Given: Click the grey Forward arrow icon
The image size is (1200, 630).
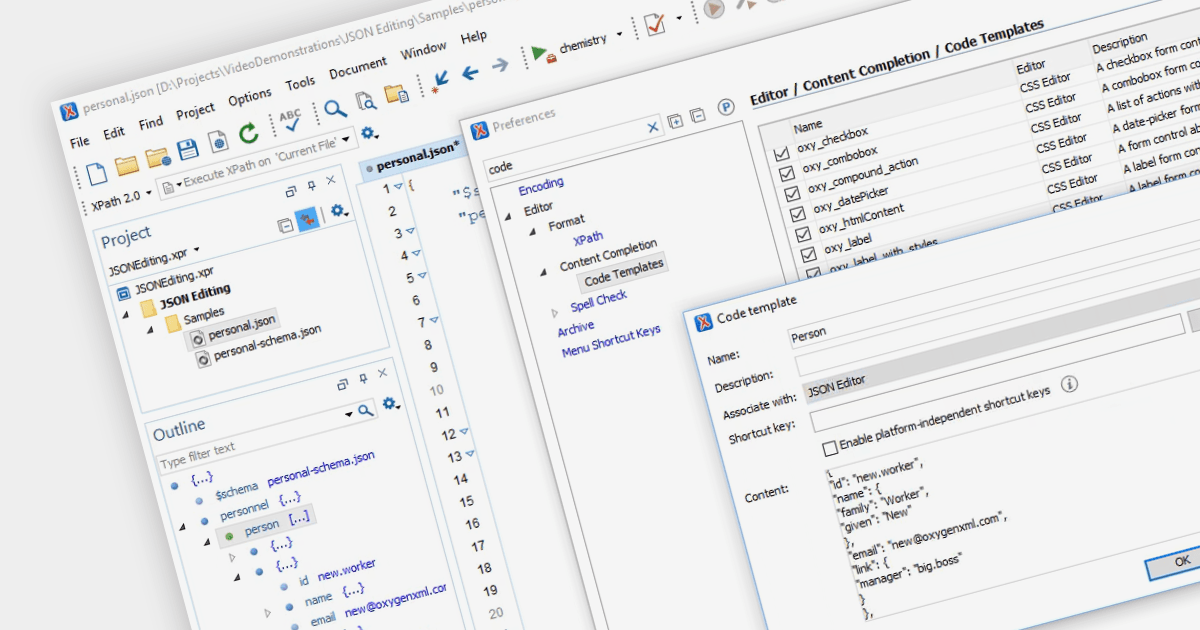Looking at the screenshot, I should coord(499,64).
